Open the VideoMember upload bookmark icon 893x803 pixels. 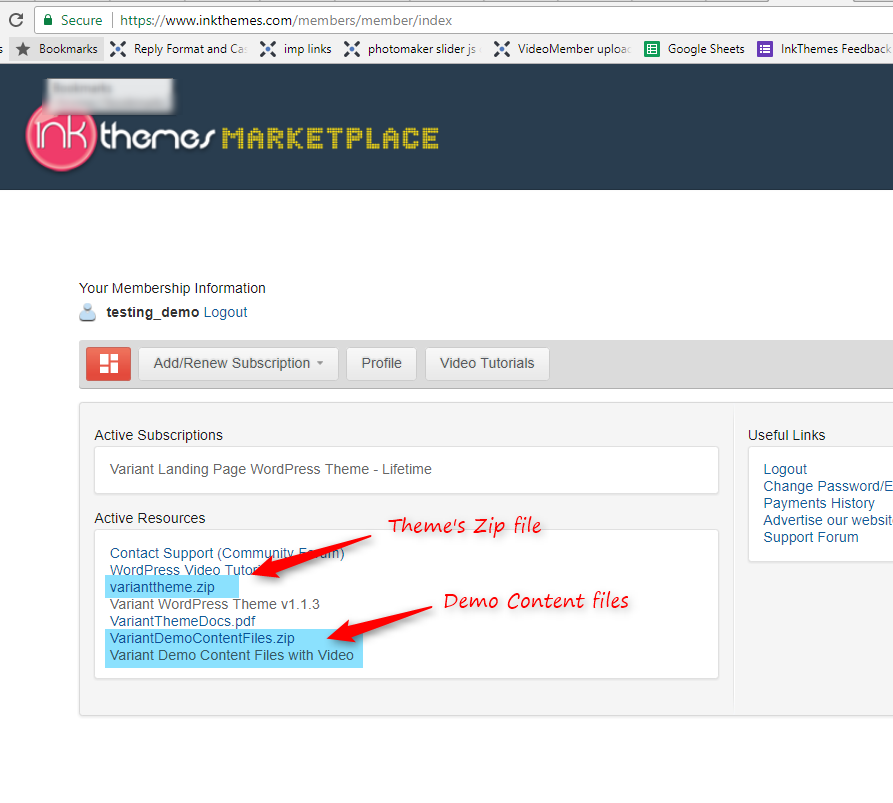click(502, 49)
